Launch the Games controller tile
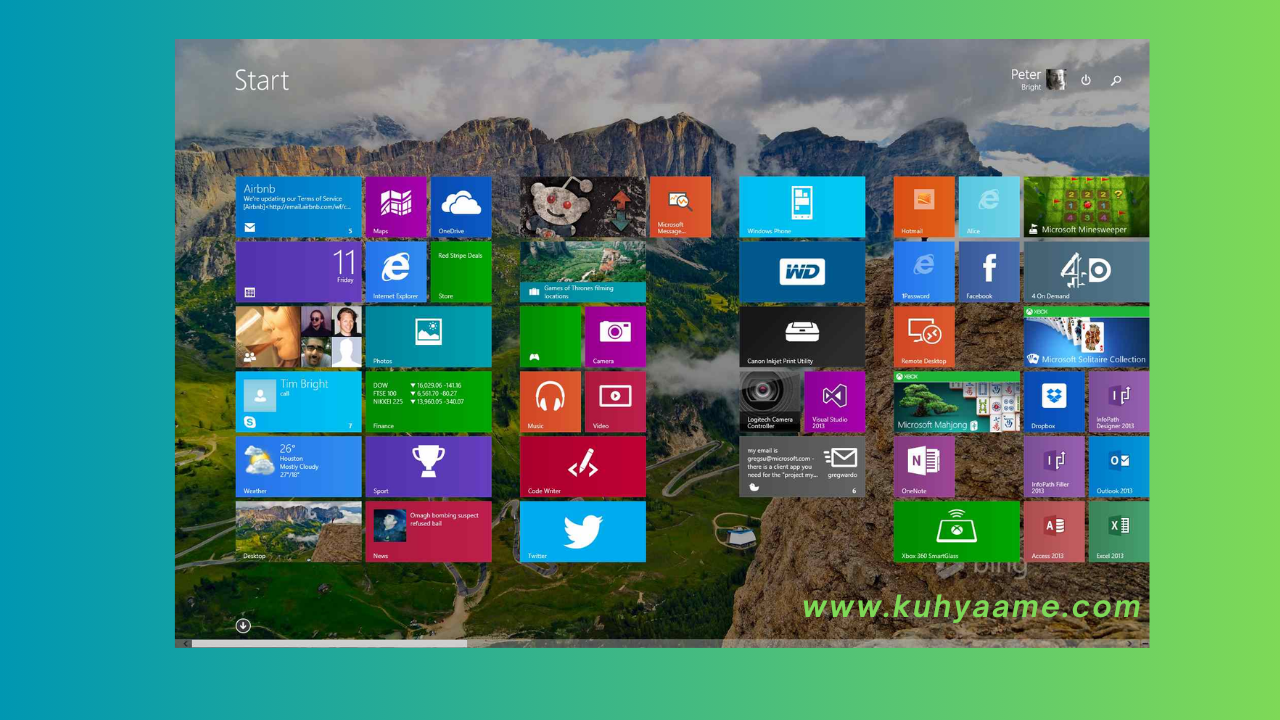Viewport: 1280px width, 720px height. point(550,337)
